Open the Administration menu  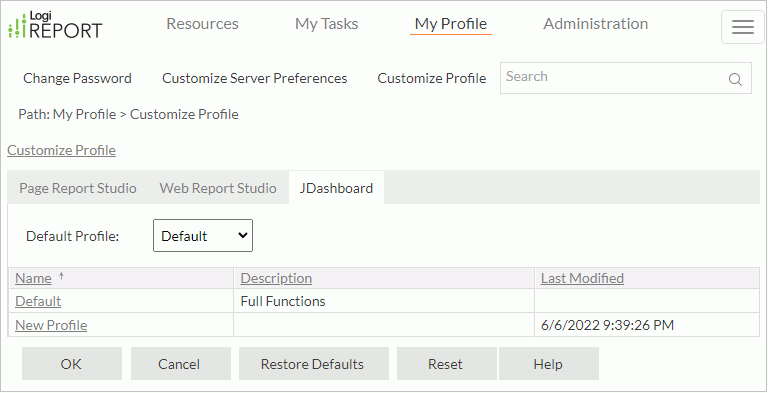(596, 24)
